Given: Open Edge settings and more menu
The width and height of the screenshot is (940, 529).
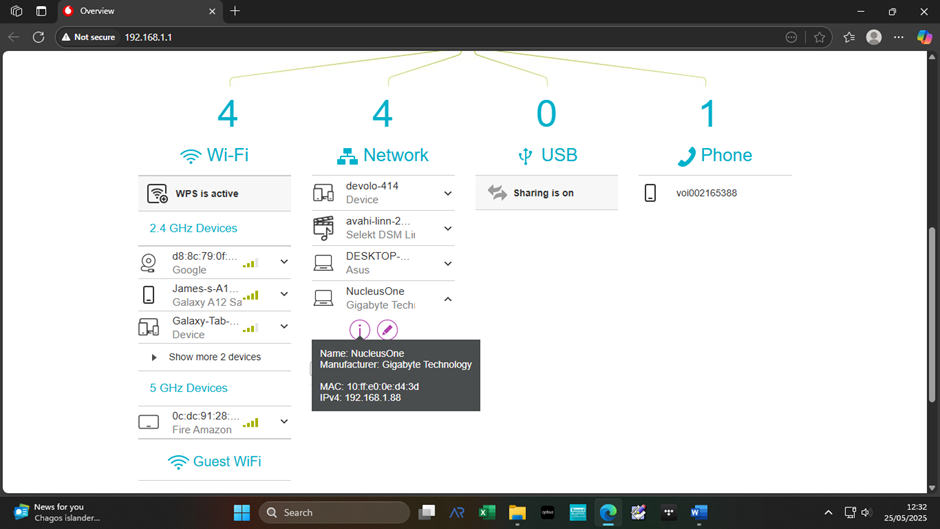Looking at the screenshot, I should [899, 37].
